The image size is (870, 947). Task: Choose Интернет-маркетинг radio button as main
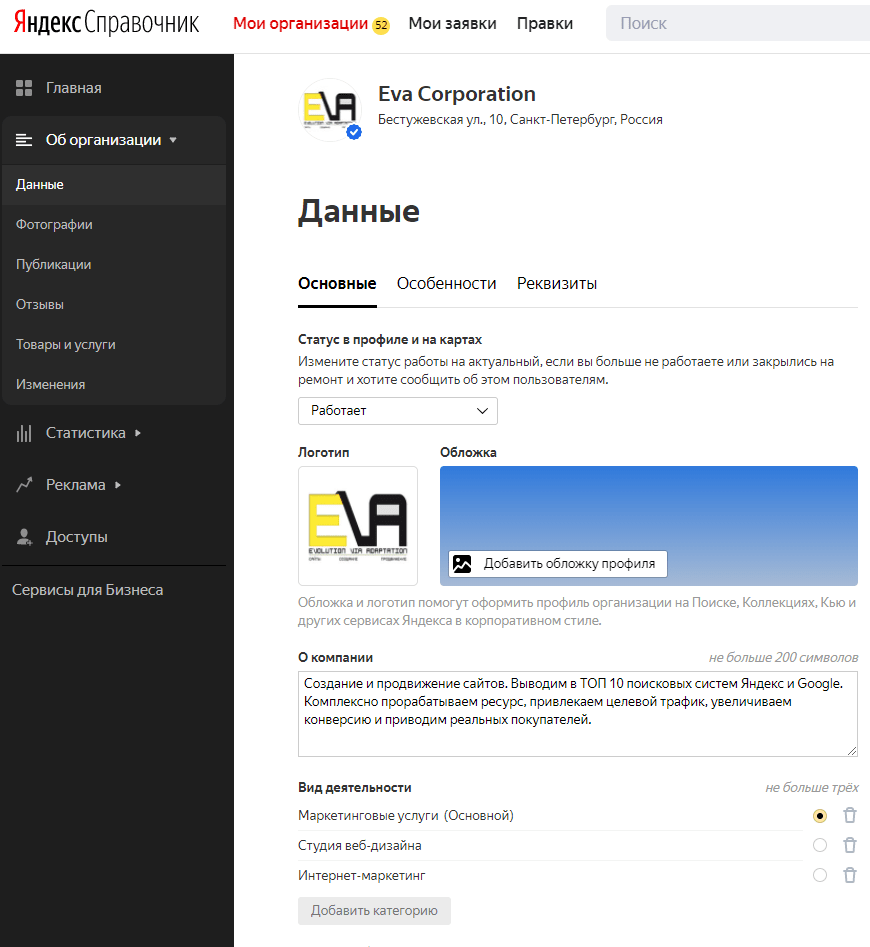click(820, 876)
